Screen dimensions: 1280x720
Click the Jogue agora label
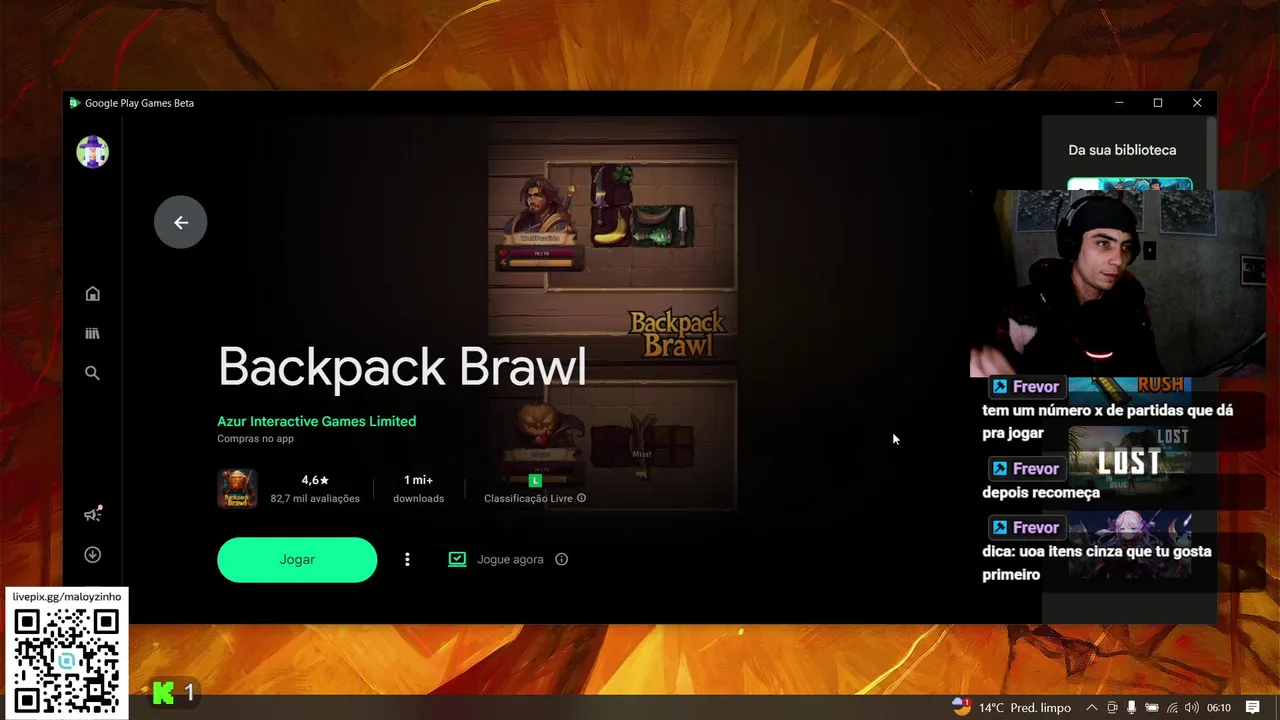coord(510,560)
